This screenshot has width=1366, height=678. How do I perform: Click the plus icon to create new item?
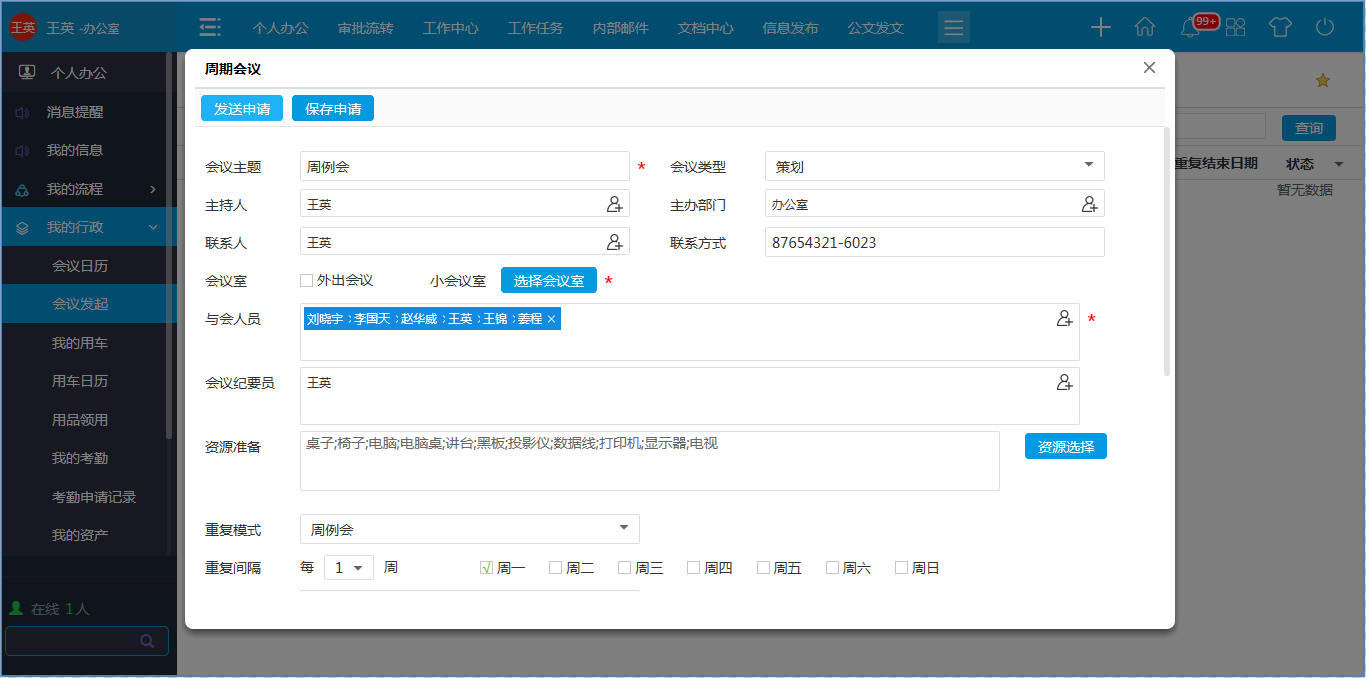tap(1100, 28)
